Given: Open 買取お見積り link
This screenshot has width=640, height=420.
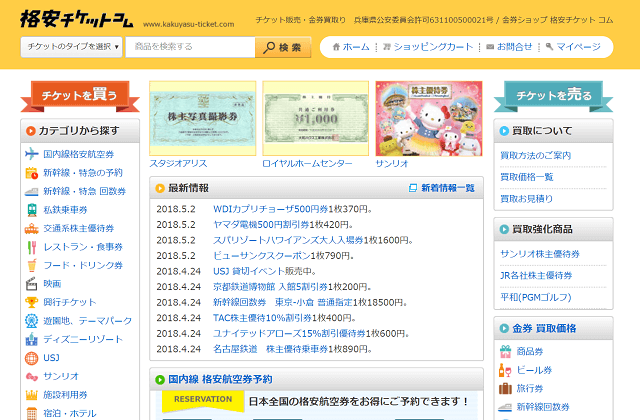Looking at the screenshot, I should point(527,199).
